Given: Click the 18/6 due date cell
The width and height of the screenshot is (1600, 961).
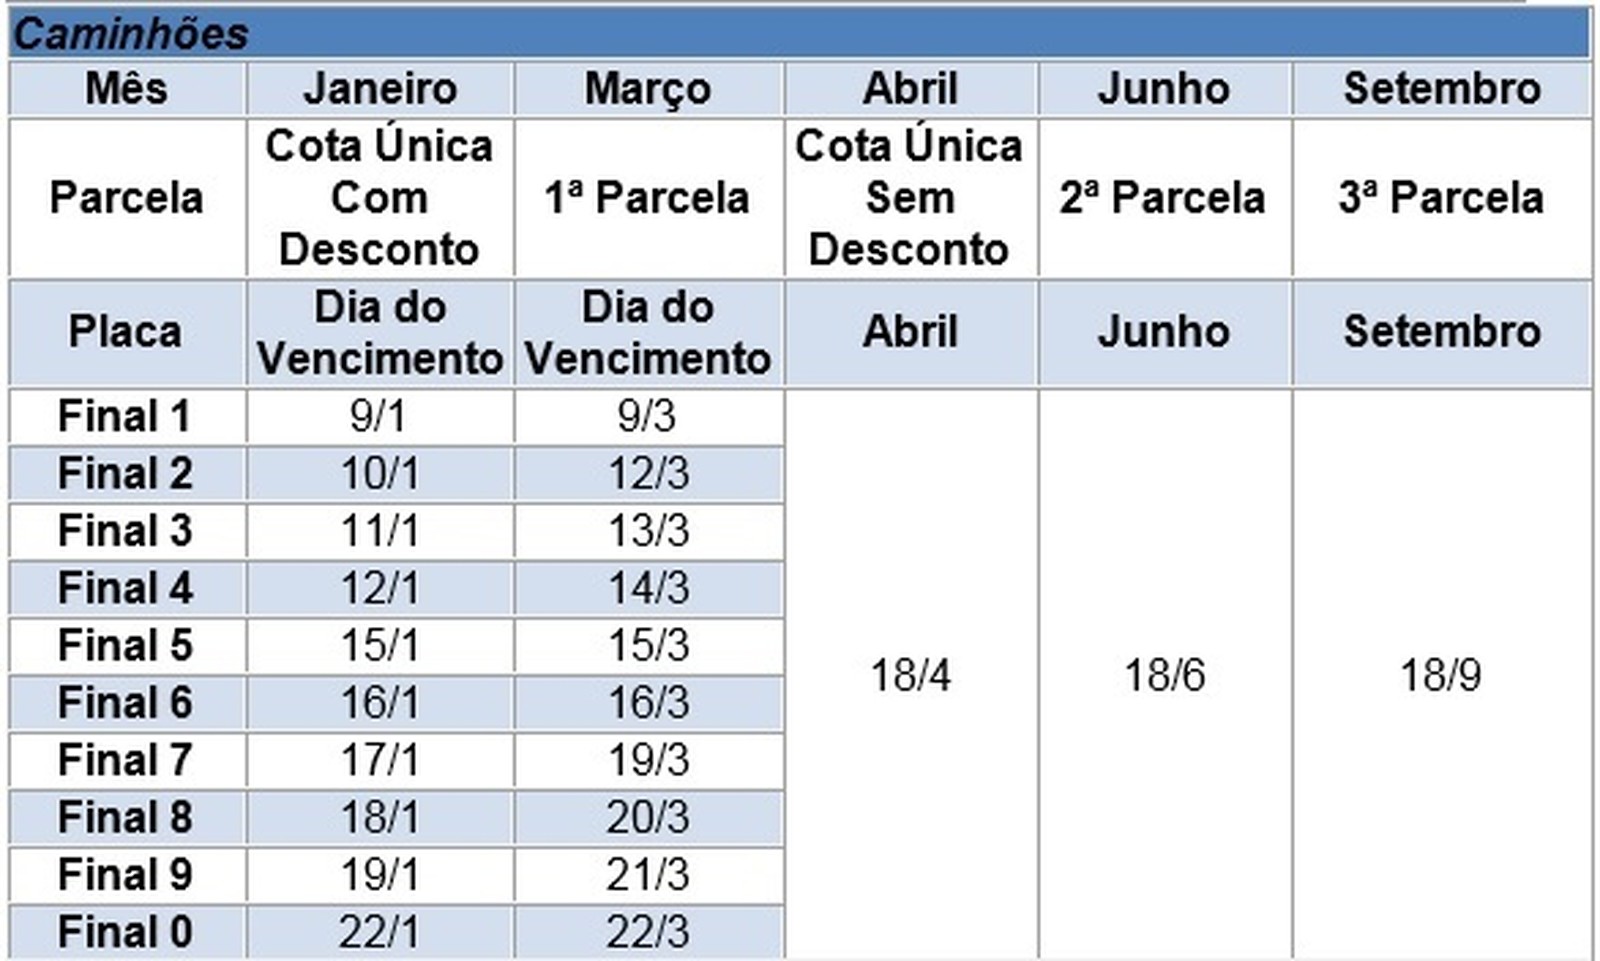Looking at the screenshot, I should (1164, 675).
